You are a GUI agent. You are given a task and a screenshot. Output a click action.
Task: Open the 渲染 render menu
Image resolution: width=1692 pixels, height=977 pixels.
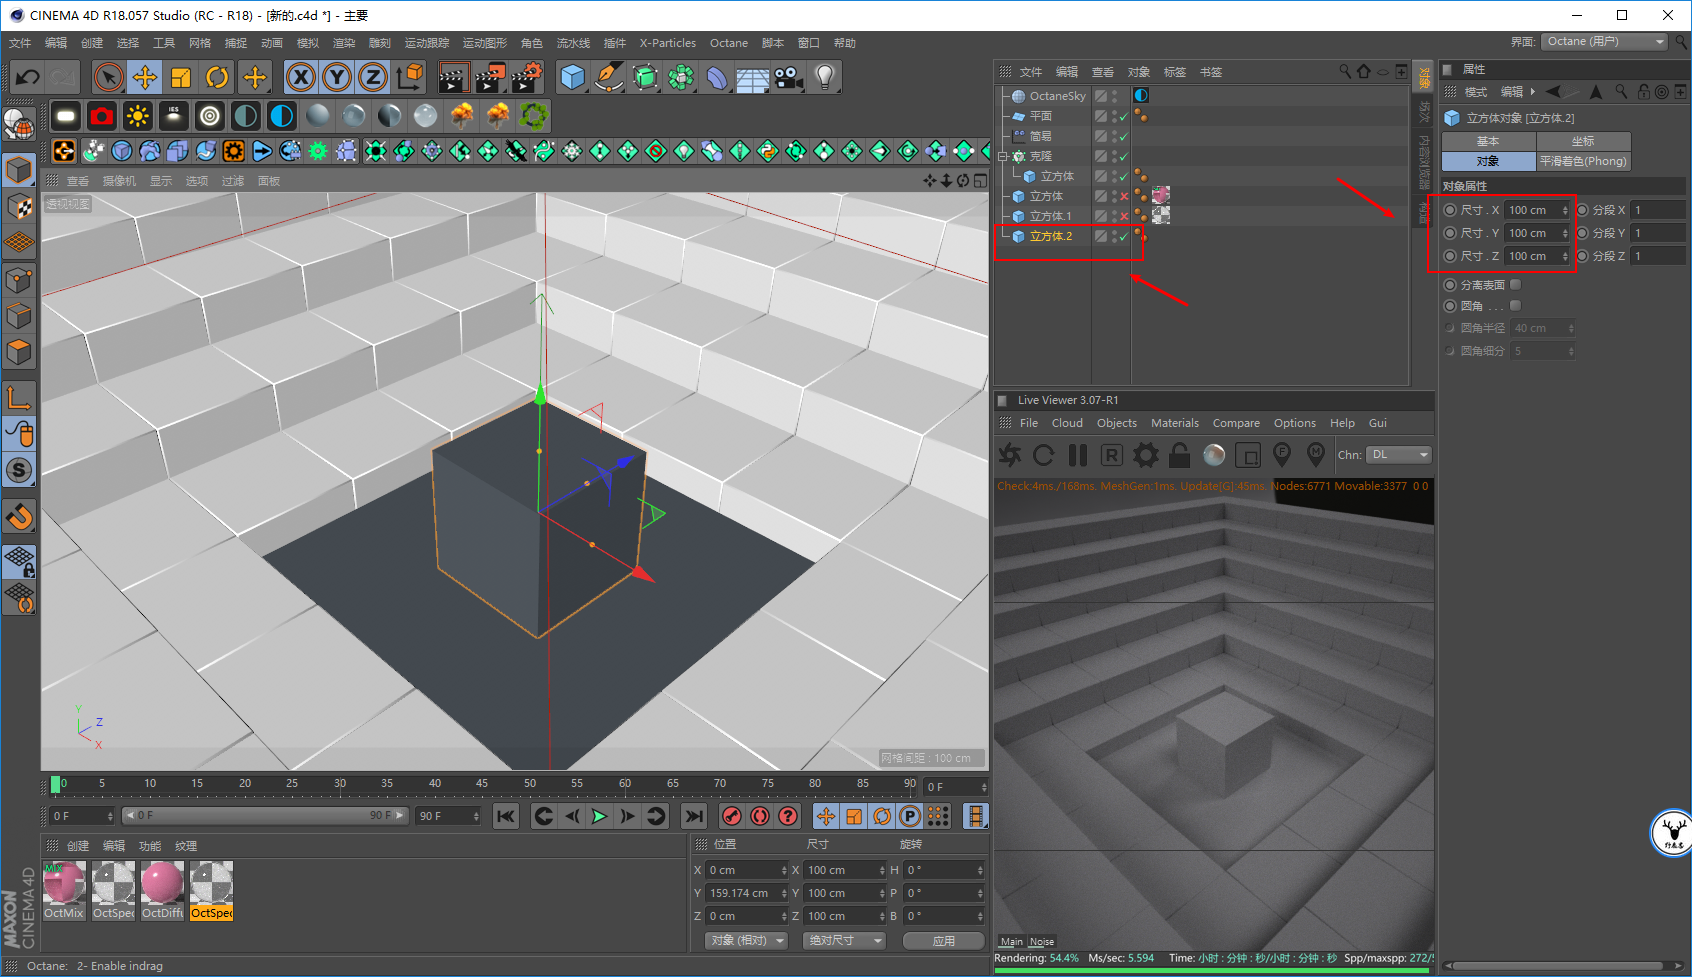(343, 43)
